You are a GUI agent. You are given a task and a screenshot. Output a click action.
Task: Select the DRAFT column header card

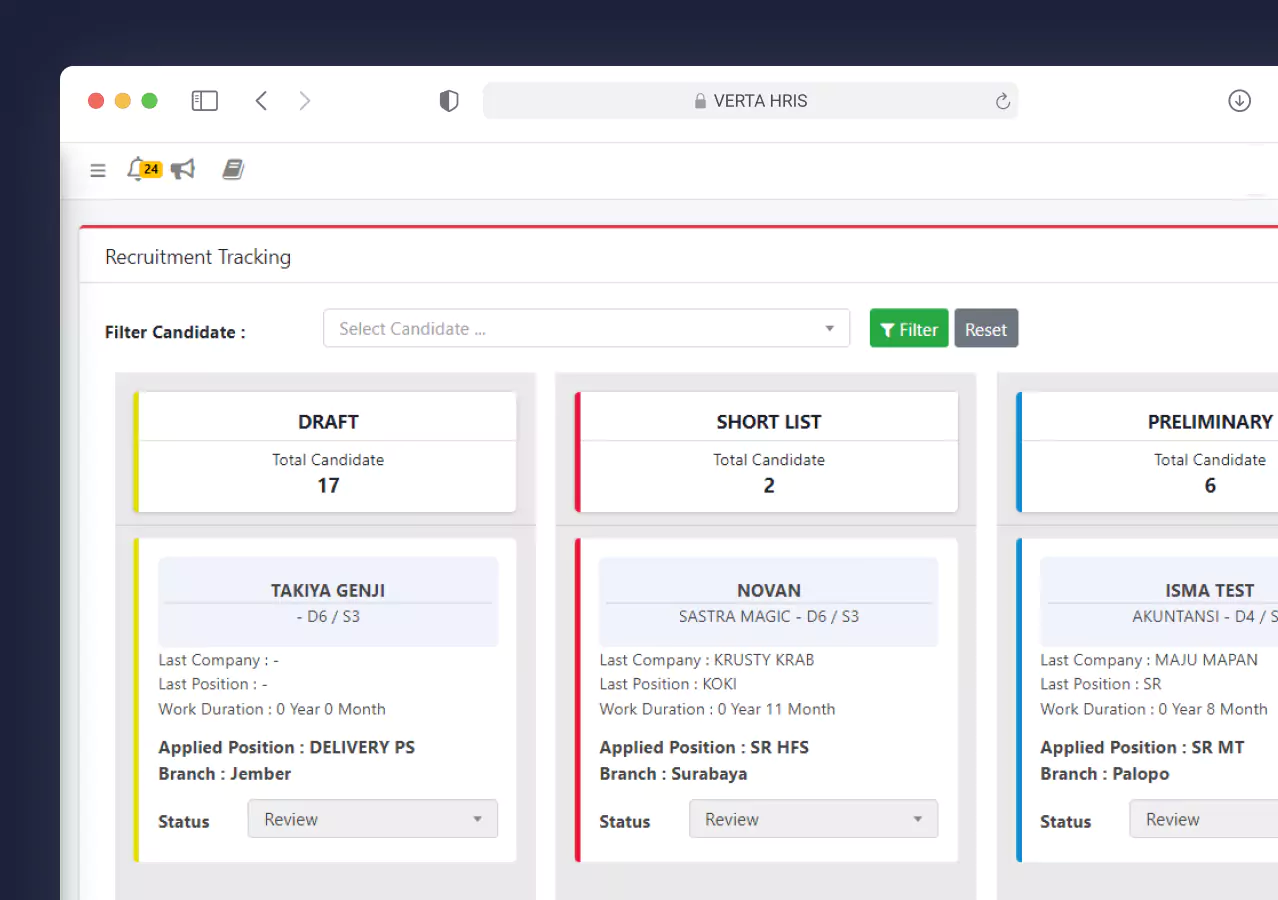[x=327, y=452]
